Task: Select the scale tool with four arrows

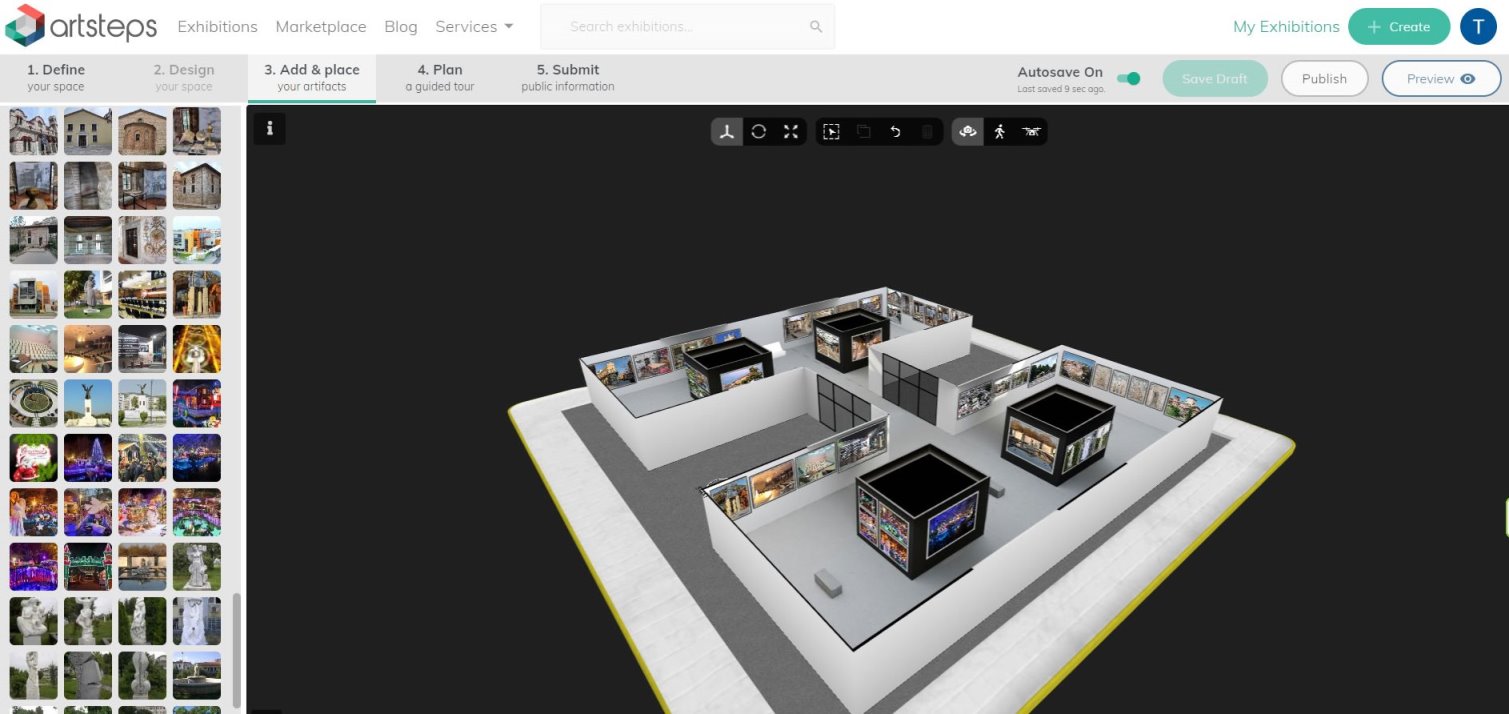Action: pos(791,132)
